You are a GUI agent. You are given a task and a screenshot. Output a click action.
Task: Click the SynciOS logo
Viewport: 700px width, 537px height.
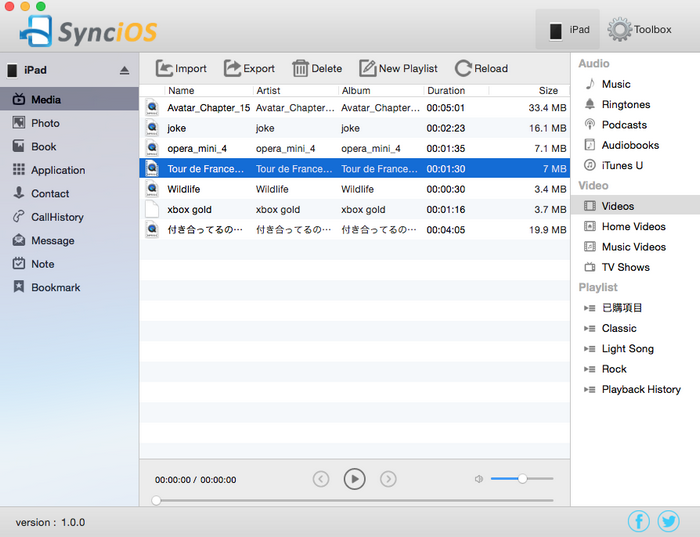88,31
